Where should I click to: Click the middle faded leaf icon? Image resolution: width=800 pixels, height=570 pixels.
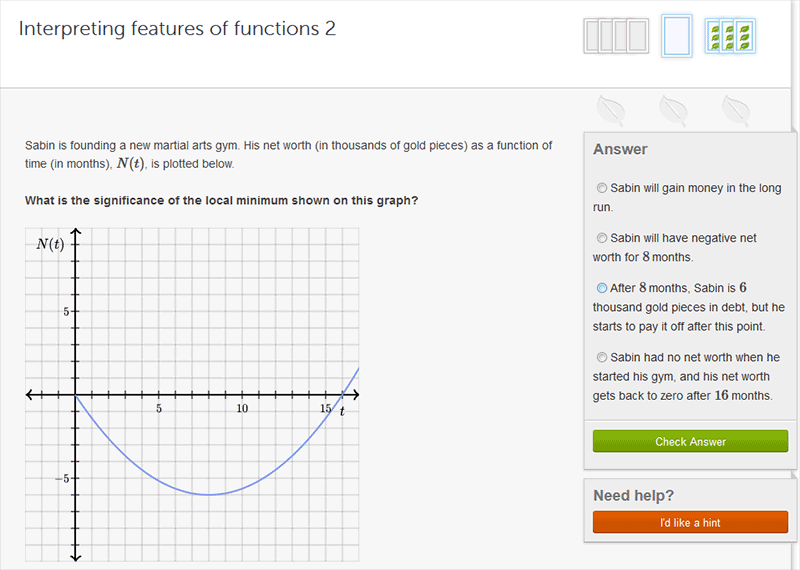pos(673,108)
